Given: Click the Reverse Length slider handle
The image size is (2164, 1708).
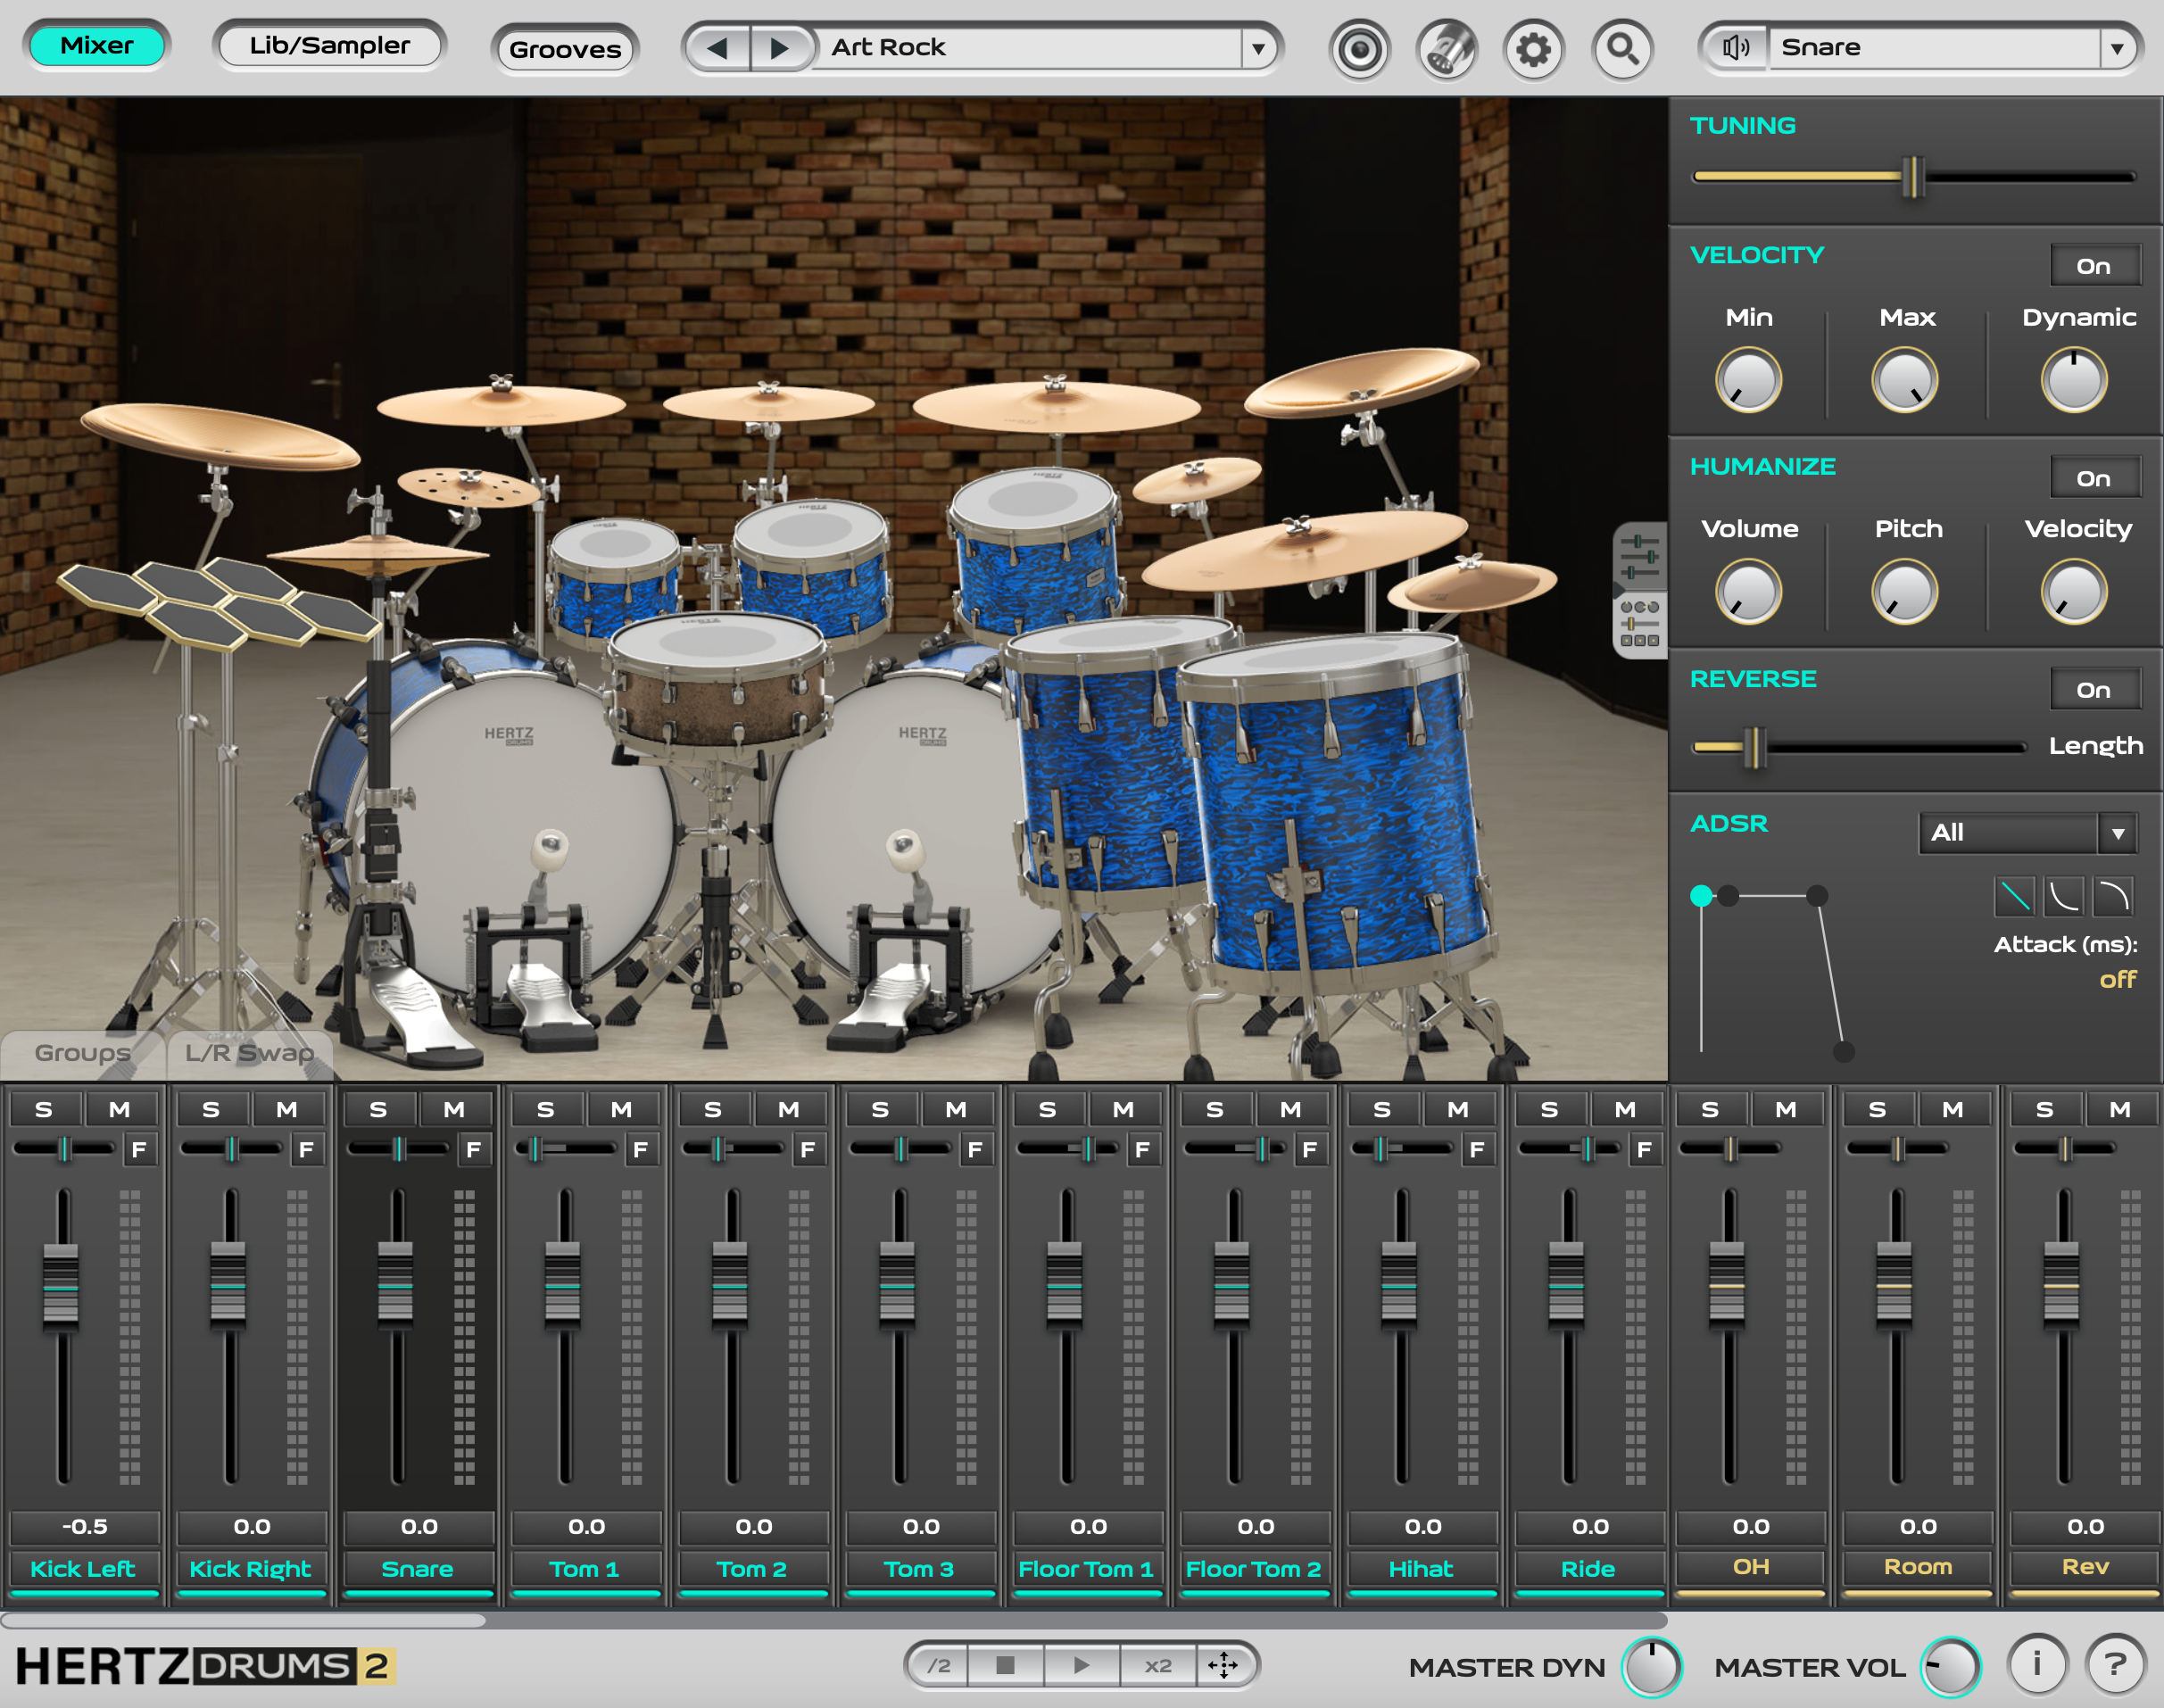Looking at the screenshot, I should [1754, 747].
